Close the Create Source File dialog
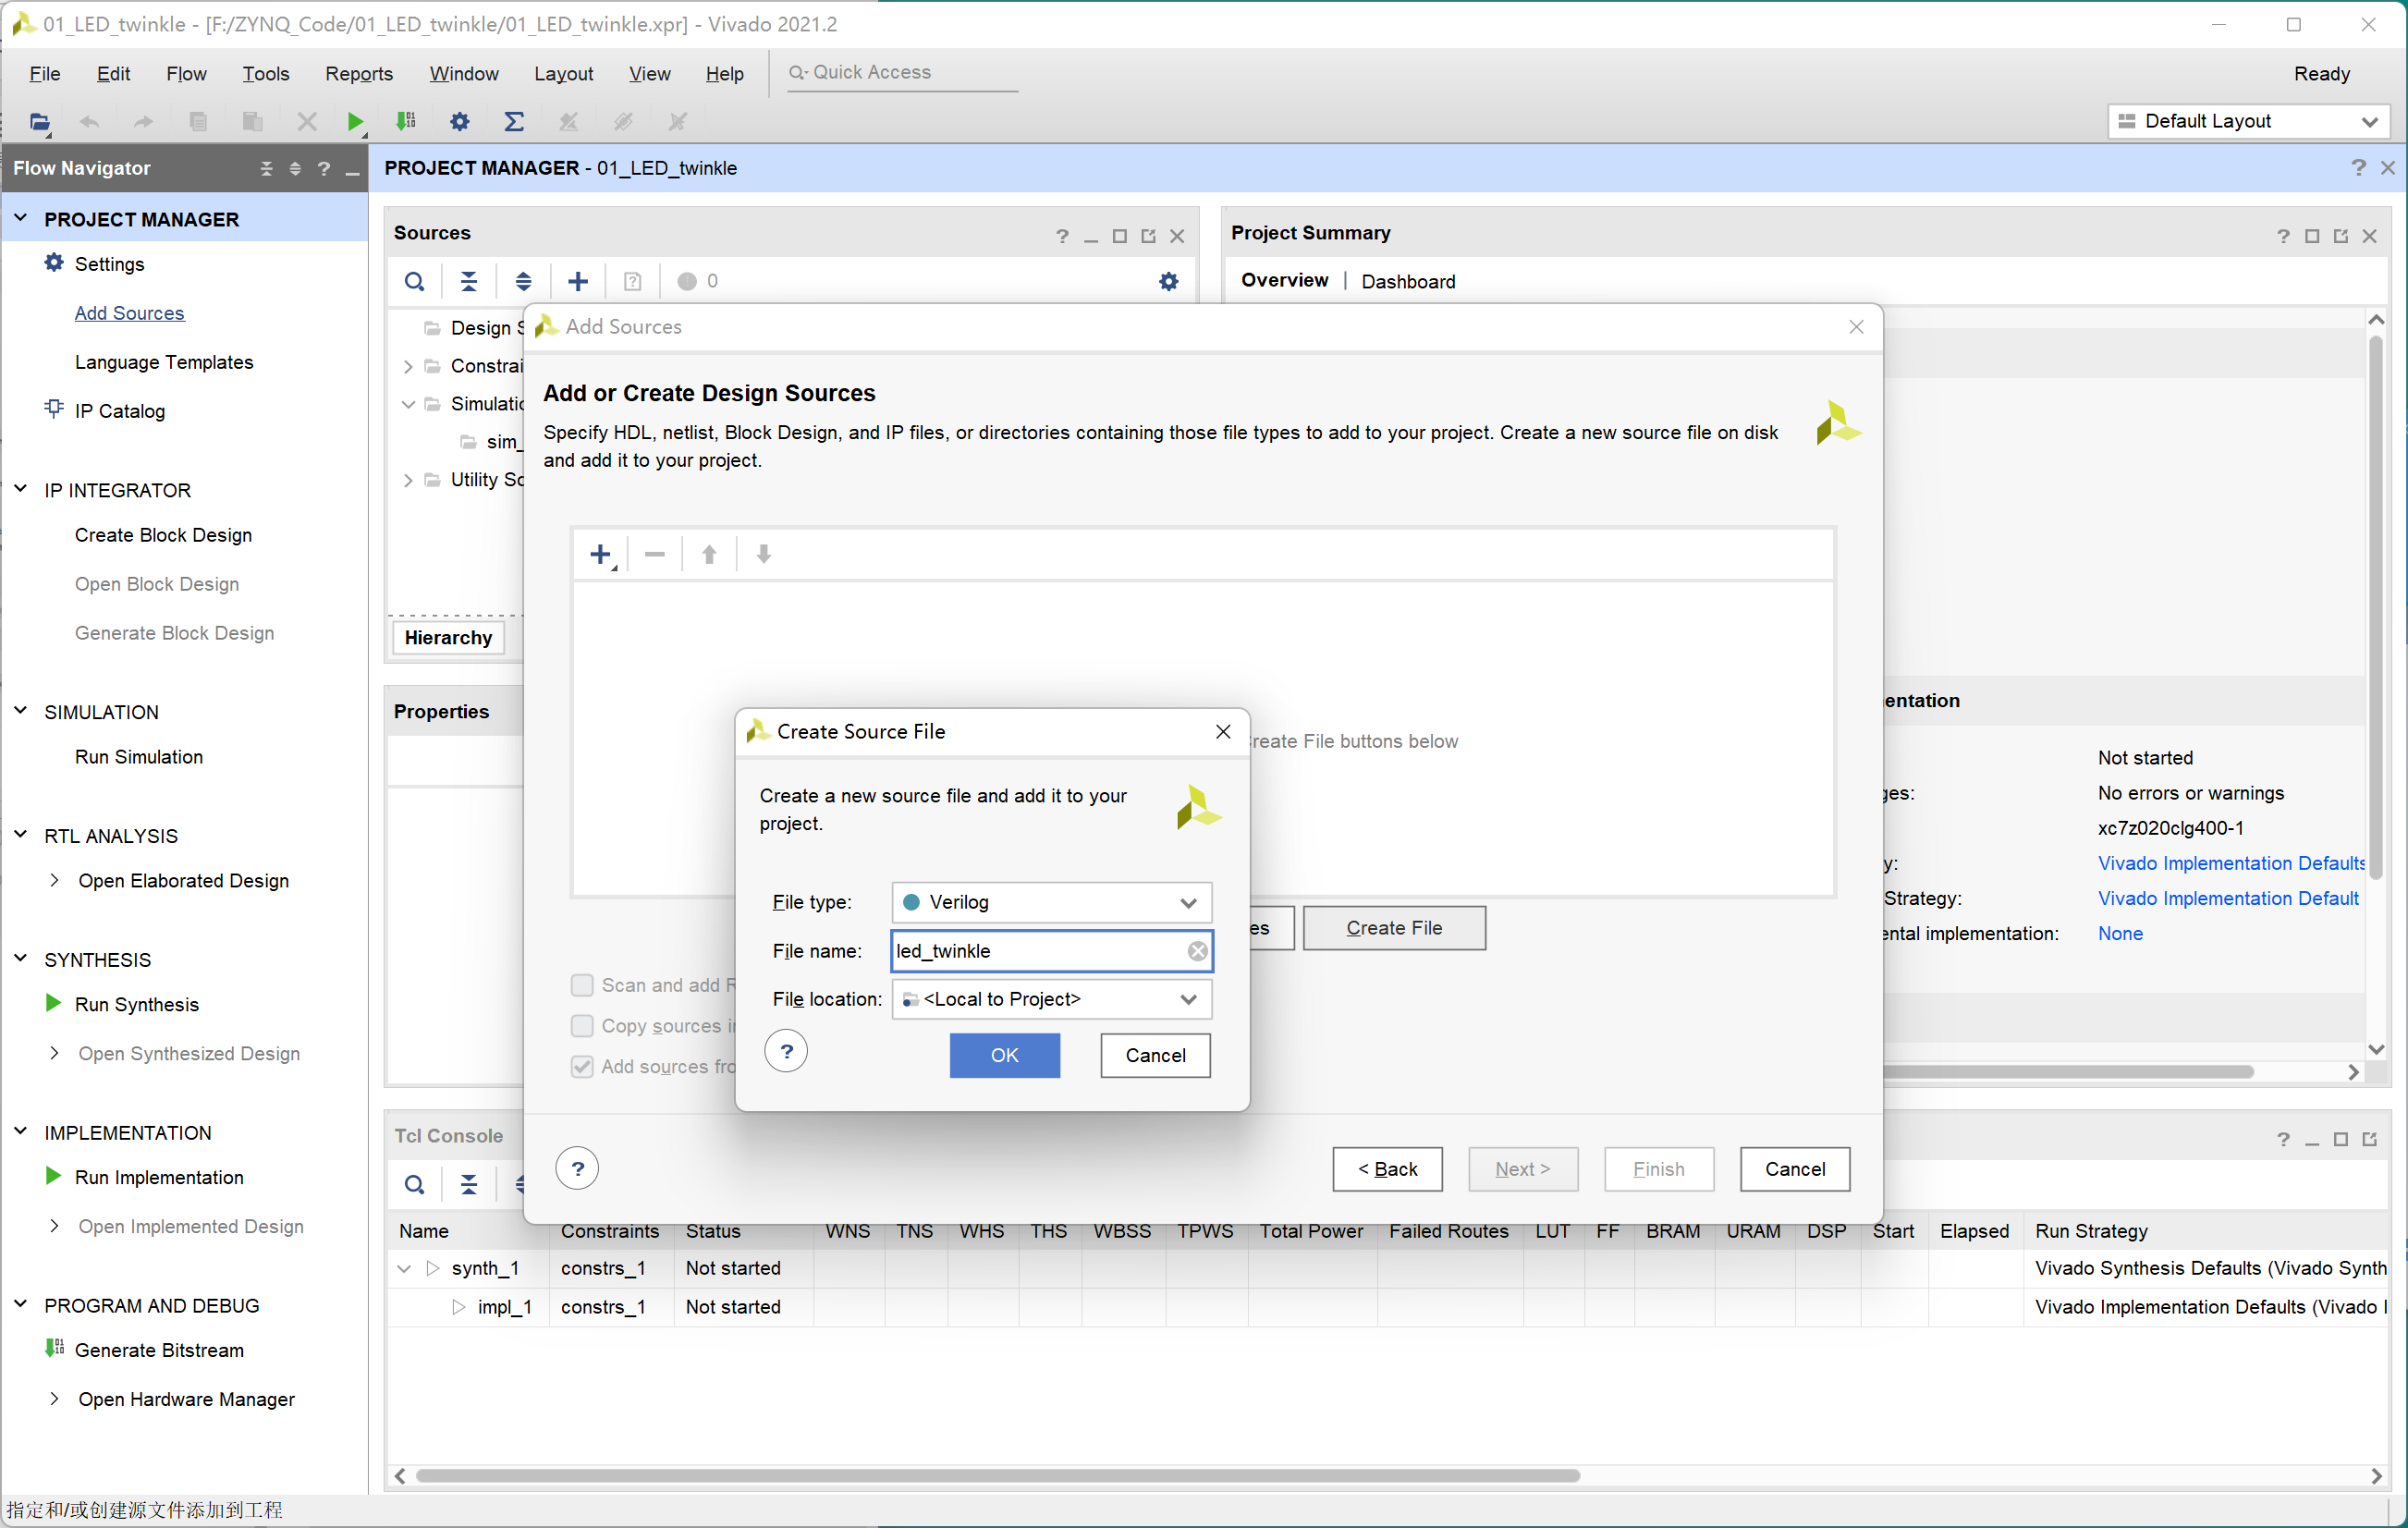Image resolution: width=2408 pixels, height=1528 pixels. pyautogui.click(x=1222, y=731)
